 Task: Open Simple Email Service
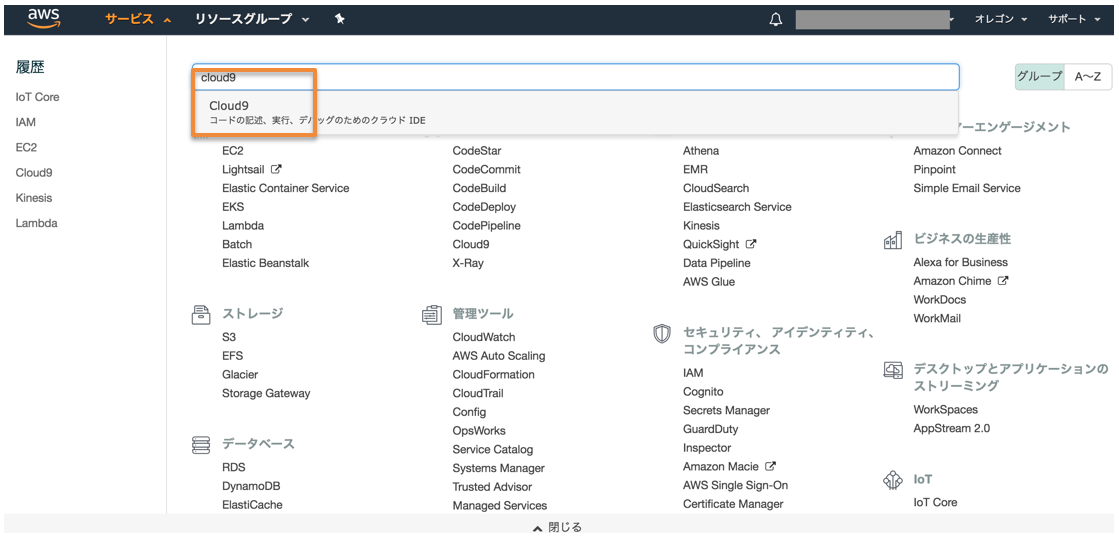(967, 188)
